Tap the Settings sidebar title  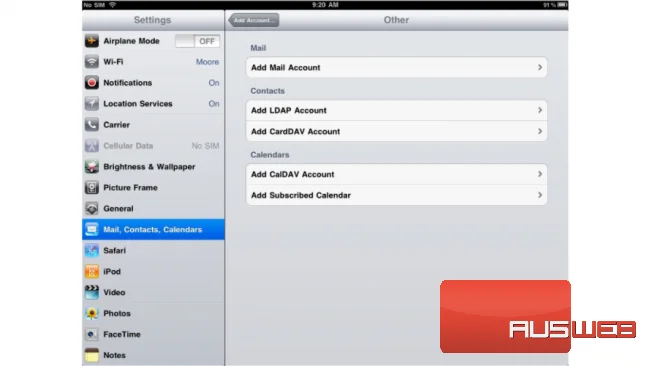tap(152, 20)
